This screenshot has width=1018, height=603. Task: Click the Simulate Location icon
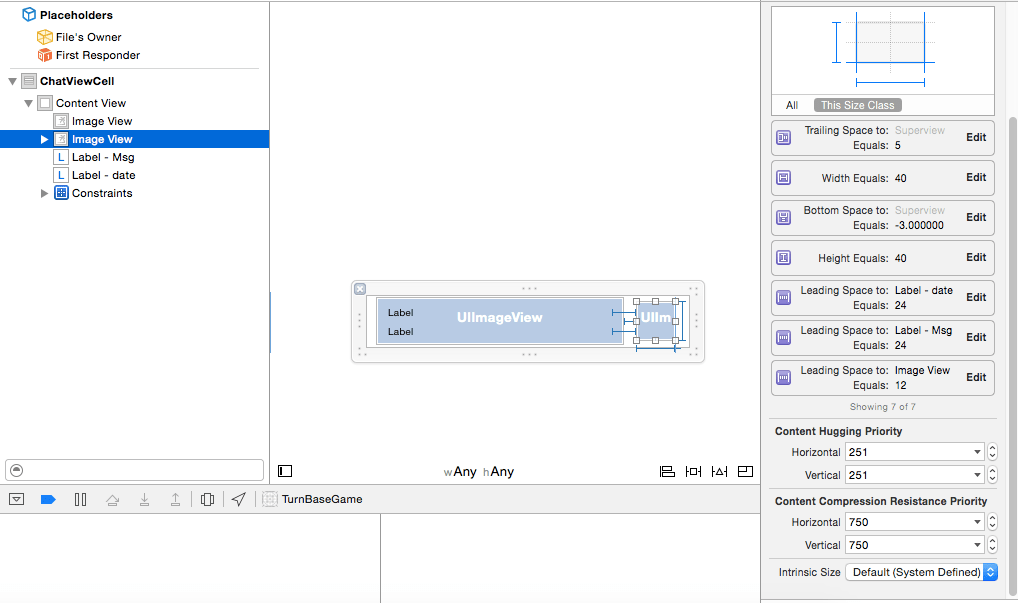tap(238, 499)
